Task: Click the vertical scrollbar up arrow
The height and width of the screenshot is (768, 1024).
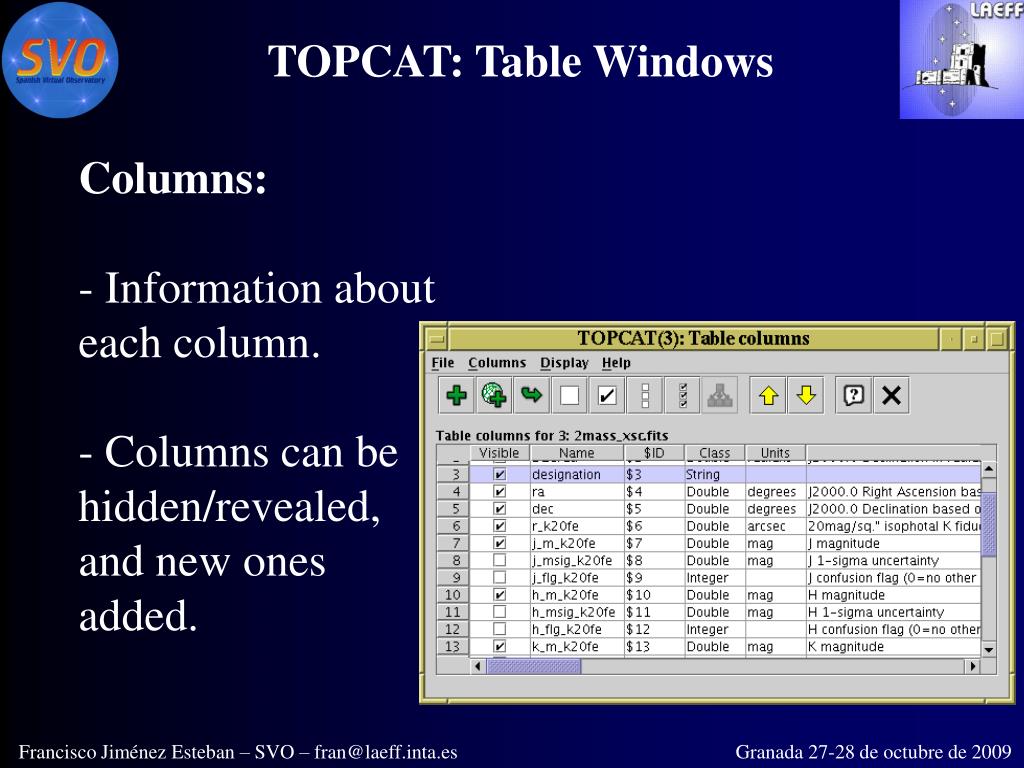Action: [x=989, y=469]
